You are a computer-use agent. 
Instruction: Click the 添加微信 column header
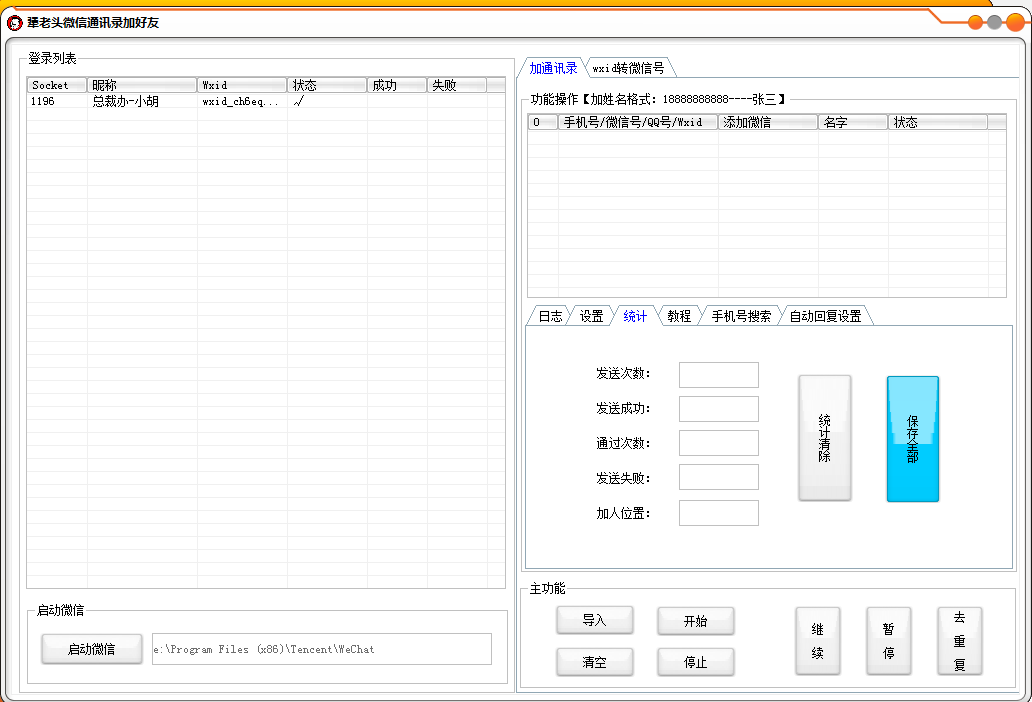point(768,122)
